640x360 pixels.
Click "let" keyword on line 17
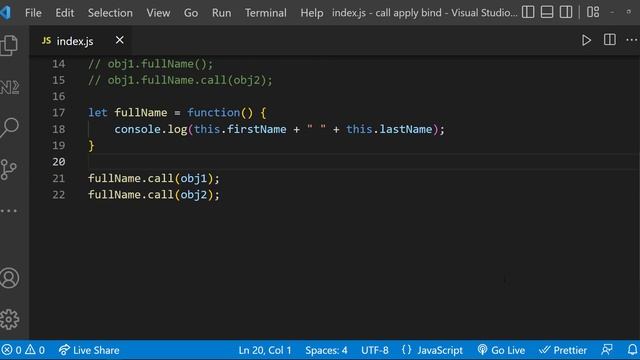(x=98, y=113)
